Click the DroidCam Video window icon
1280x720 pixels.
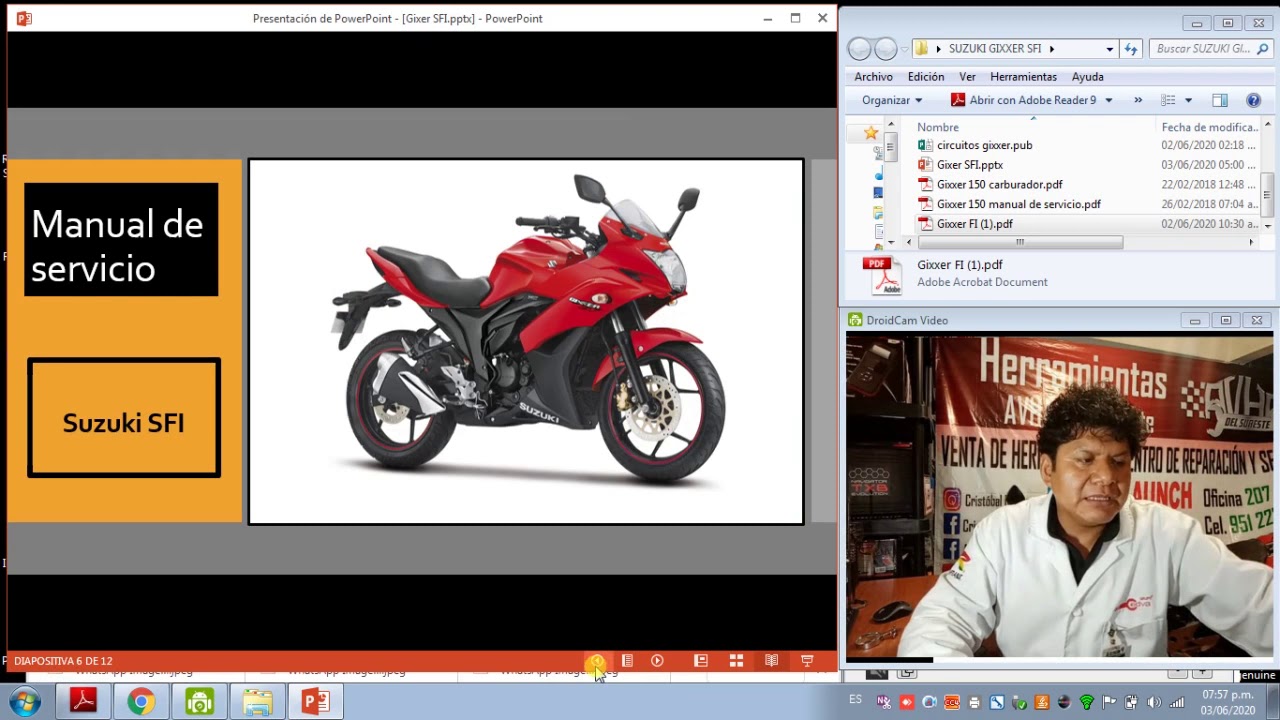click(855, 321)
